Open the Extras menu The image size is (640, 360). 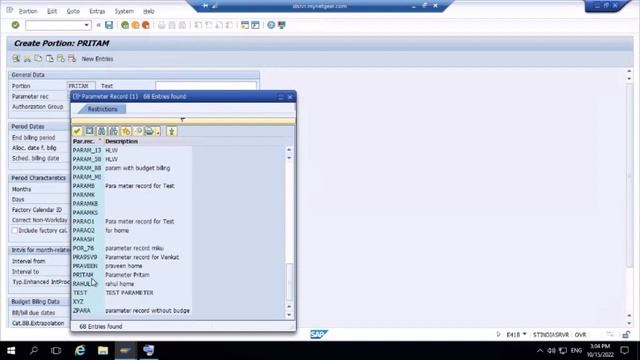coord(97,11)
